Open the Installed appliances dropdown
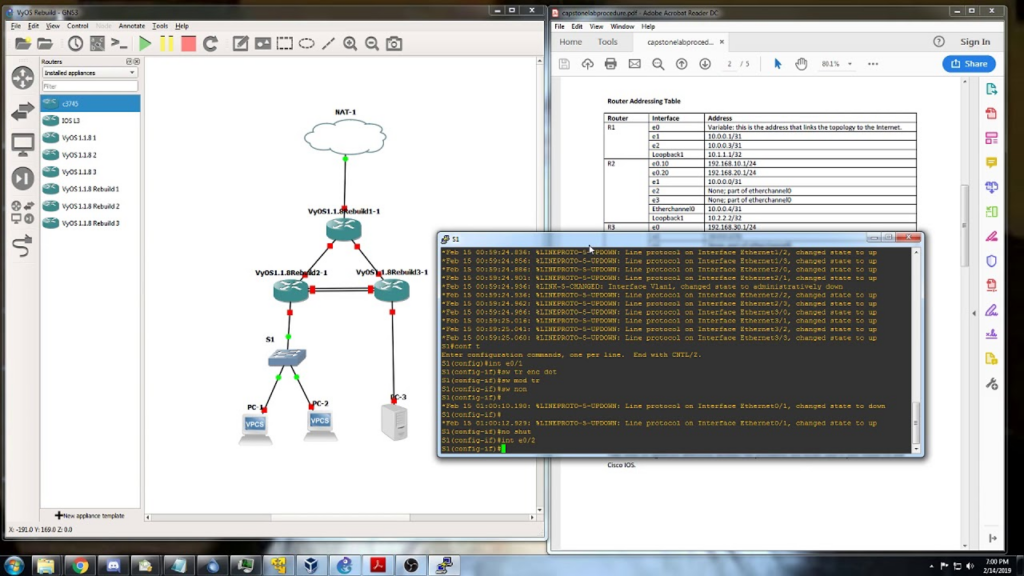The image size is (1024, 576). click(88, 72)
